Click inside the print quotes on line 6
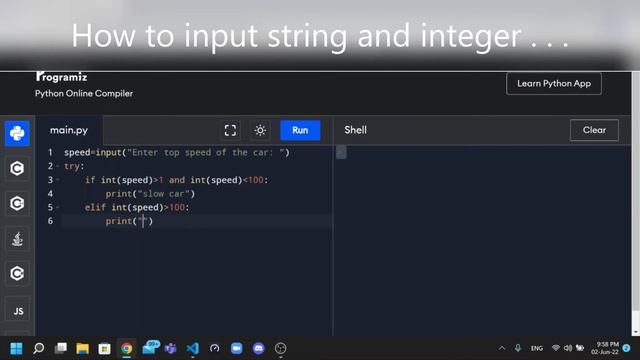 143,221
